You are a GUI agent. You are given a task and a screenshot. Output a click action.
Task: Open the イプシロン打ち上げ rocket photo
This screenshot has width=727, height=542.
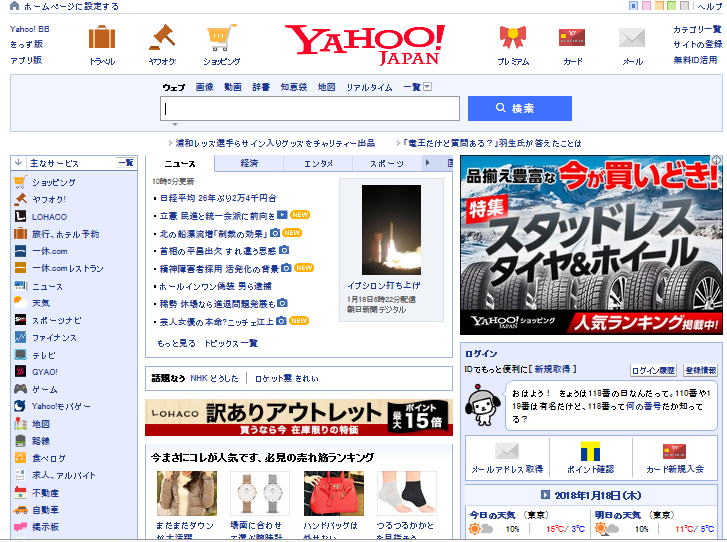pyautogui.click(x=391, y=230)
